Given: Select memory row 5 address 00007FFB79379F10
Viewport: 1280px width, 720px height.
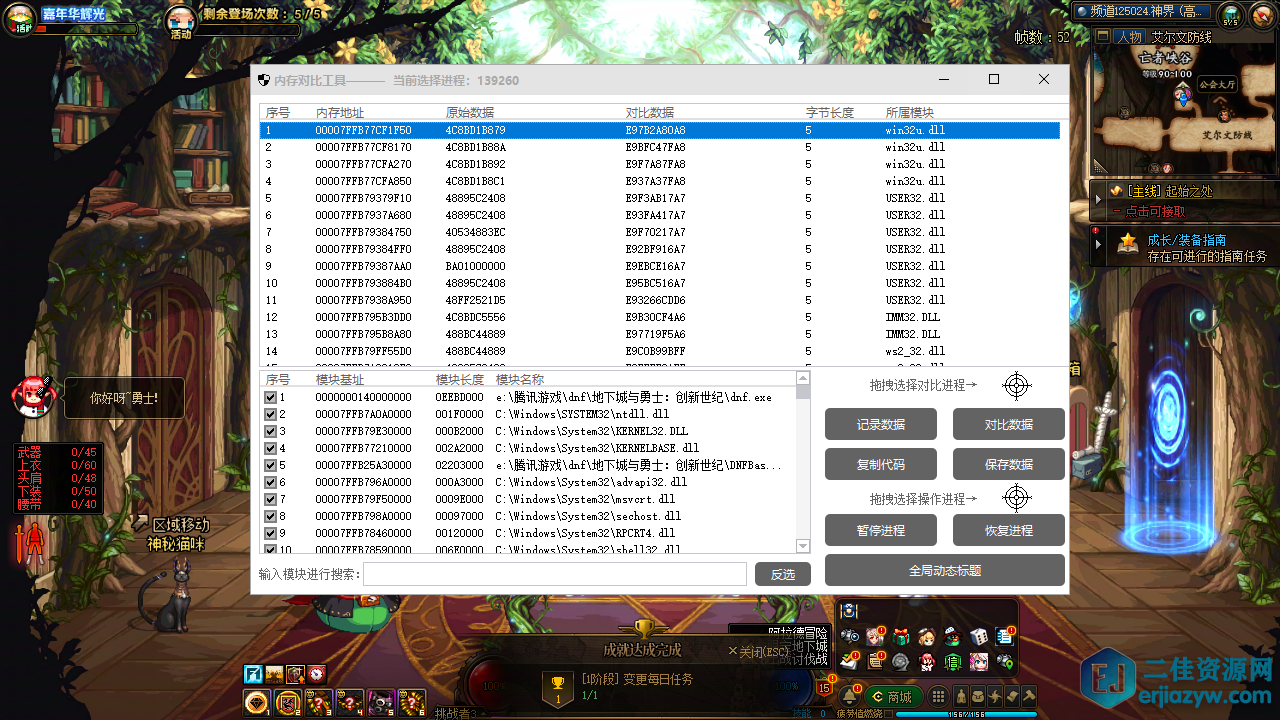Looking at the screenshot, I should coord(660,198).
